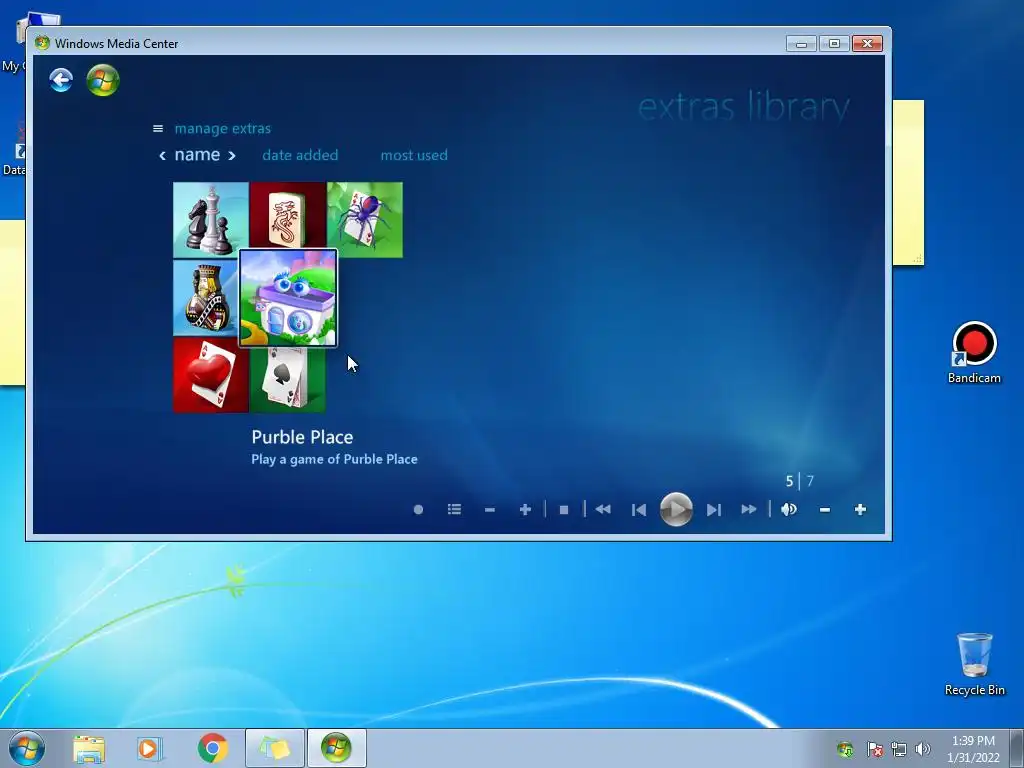Maximize the Windows Media Center window

pos(834,44)
